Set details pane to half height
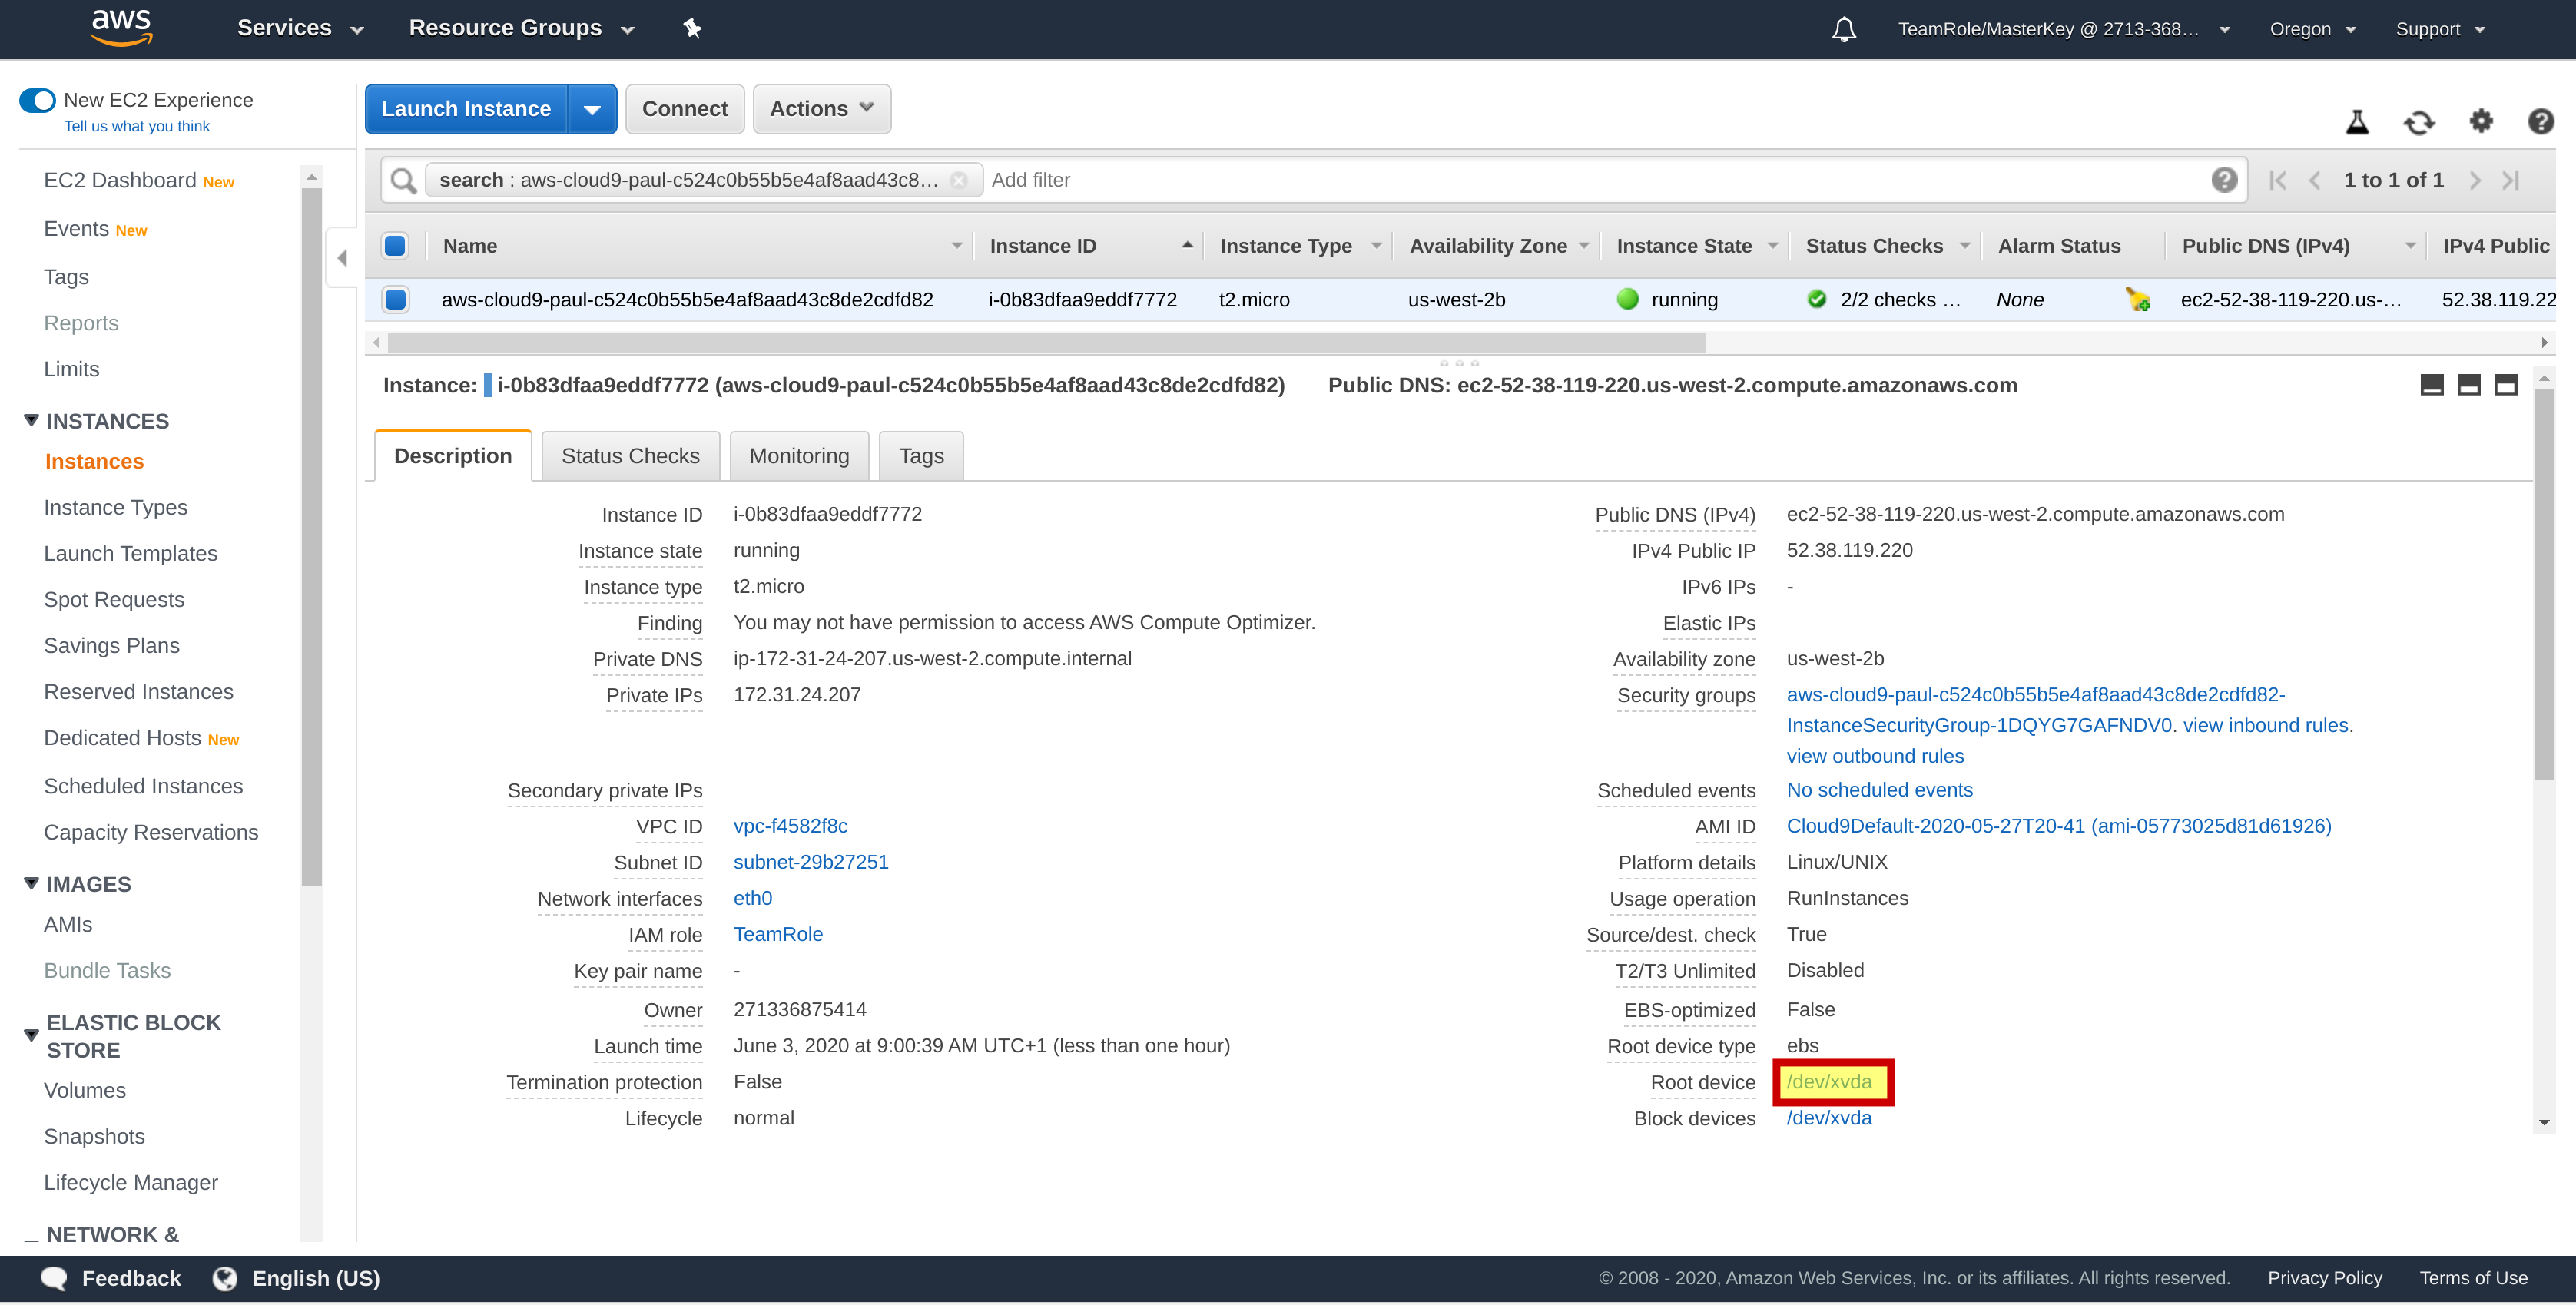 2468,385
